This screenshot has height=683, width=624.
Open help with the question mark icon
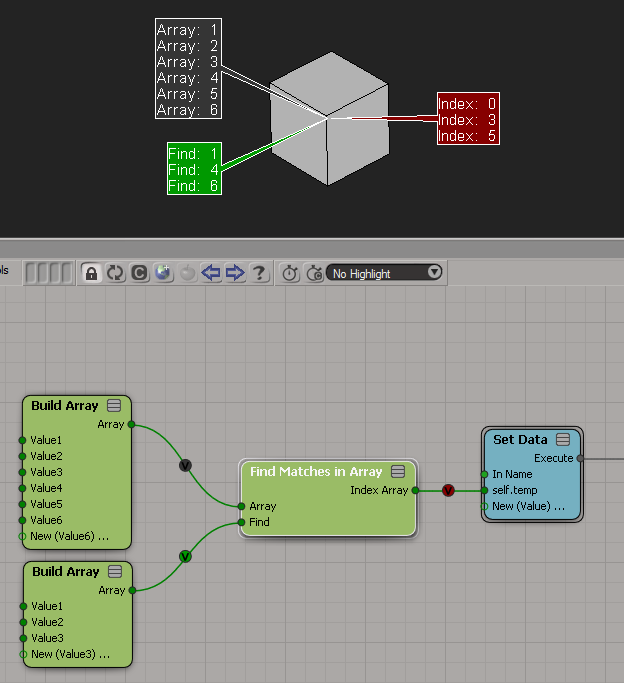(x=259, y=273)
